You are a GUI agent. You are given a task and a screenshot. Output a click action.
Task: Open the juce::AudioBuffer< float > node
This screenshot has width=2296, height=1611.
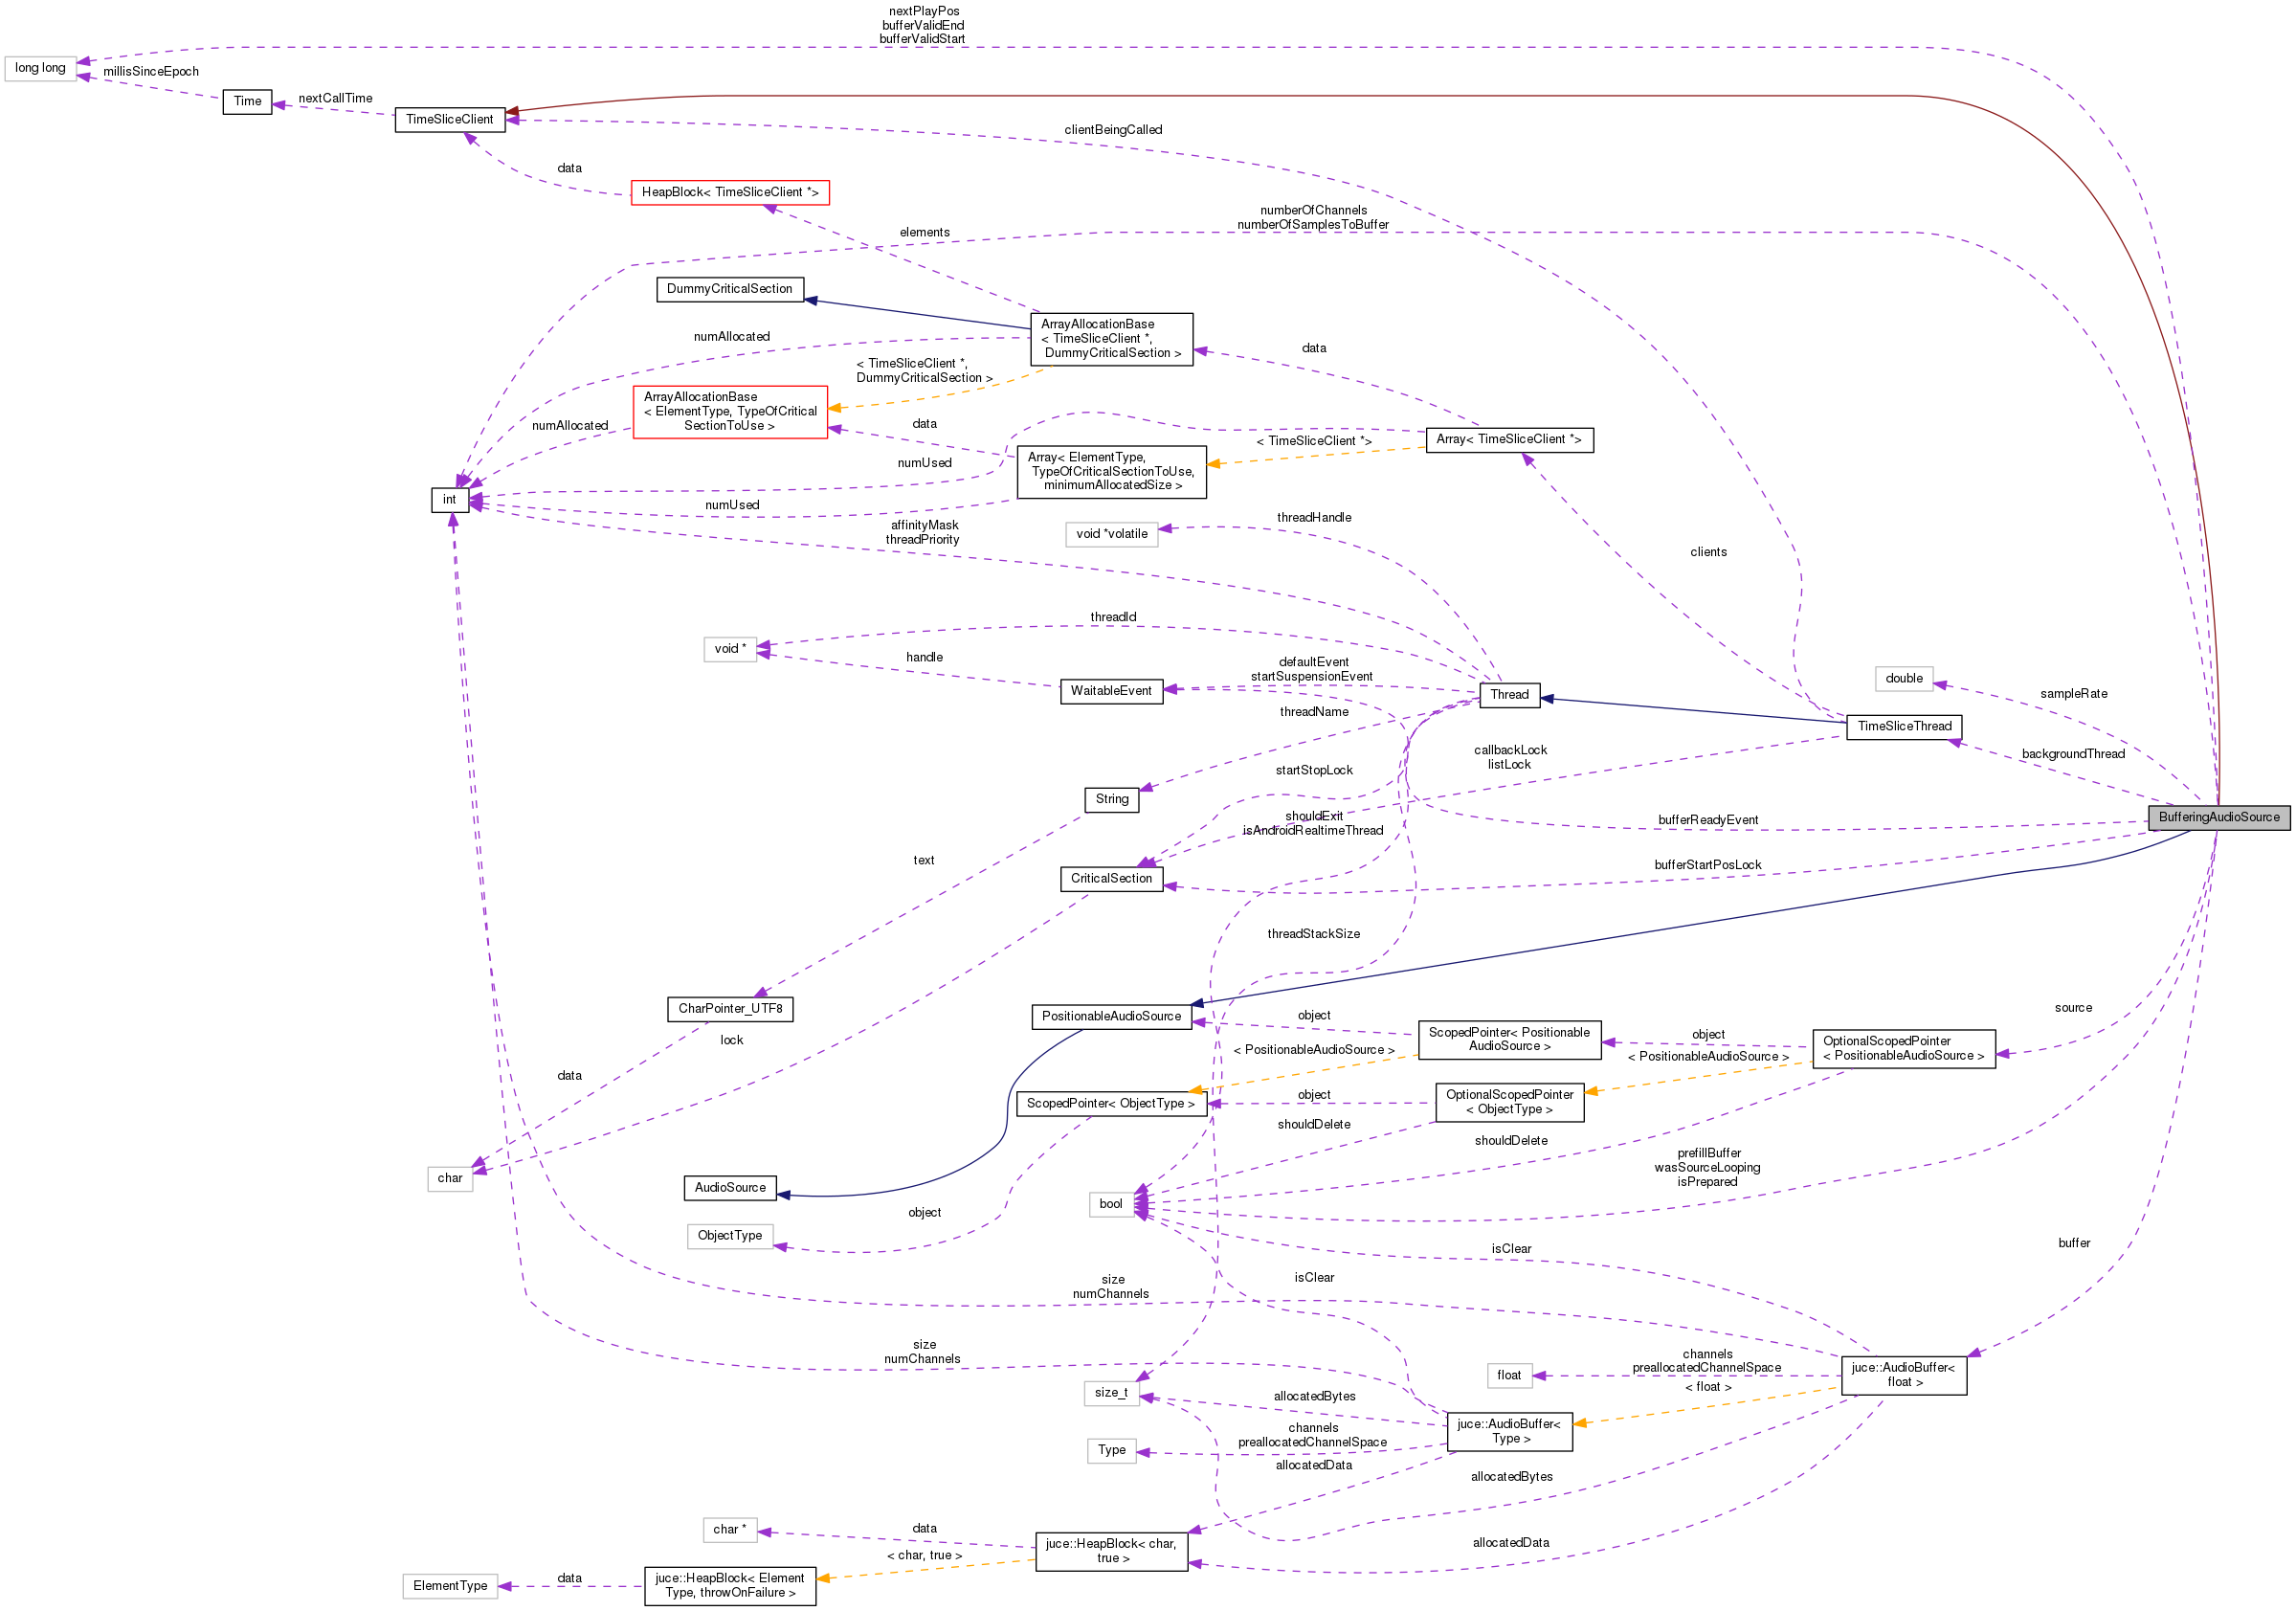pyautogui.click(x=1904, y=1375)
